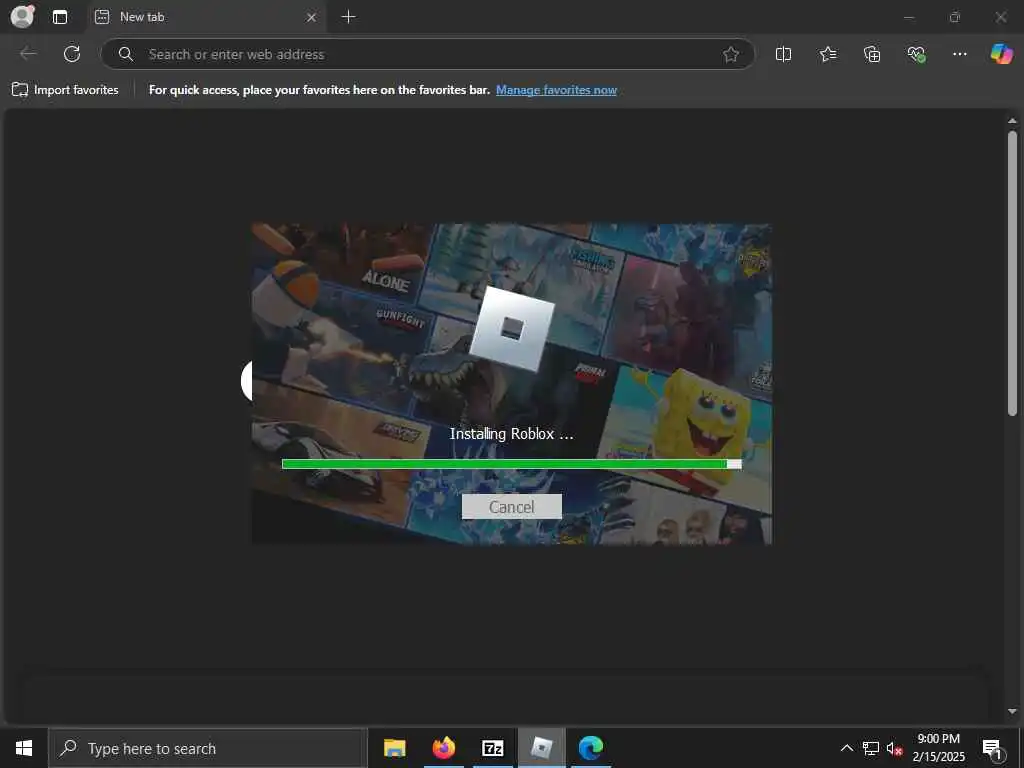This screenshot has height=768, width=1024.
Task: Click the taskbar search box
Action: tap(208, 748)
